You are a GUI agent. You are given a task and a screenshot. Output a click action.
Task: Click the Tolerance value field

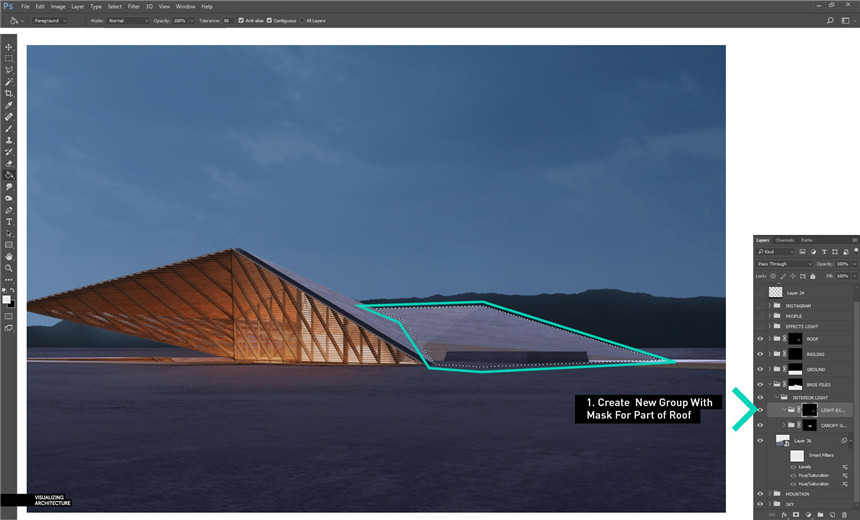click(x=228, y=20)
